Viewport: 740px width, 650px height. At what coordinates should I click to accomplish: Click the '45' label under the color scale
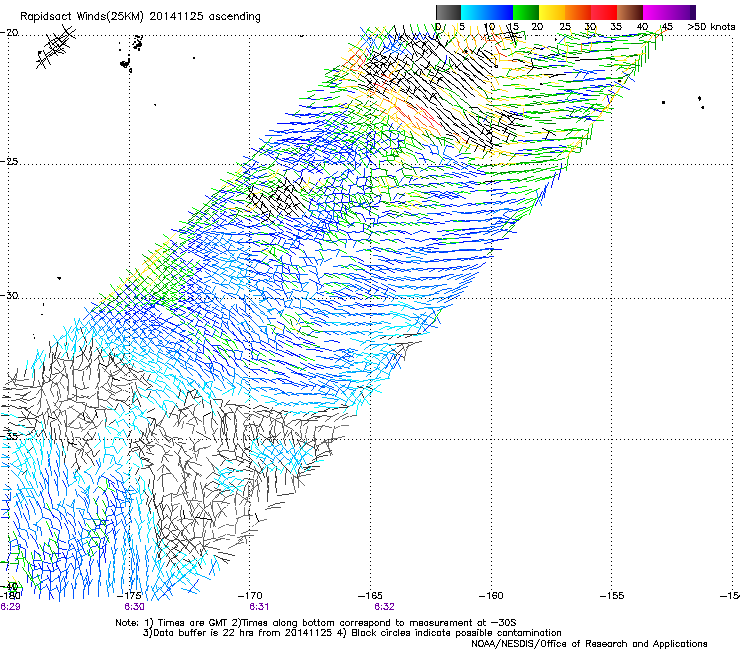(x=667, y=27)
